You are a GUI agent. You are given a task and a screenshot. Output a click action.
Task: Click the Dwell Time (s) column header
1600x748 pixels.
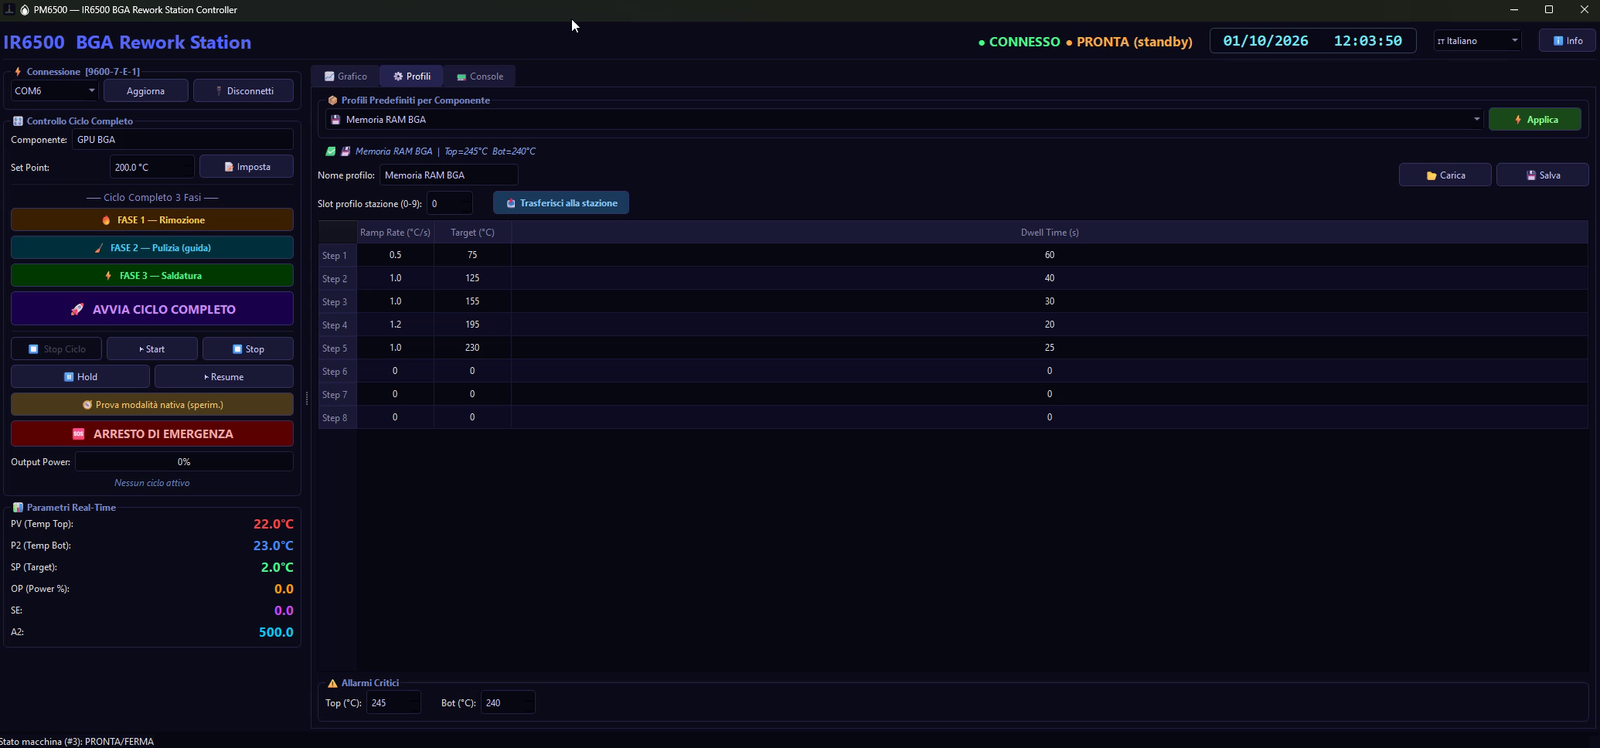click(x=1049, y=232)
